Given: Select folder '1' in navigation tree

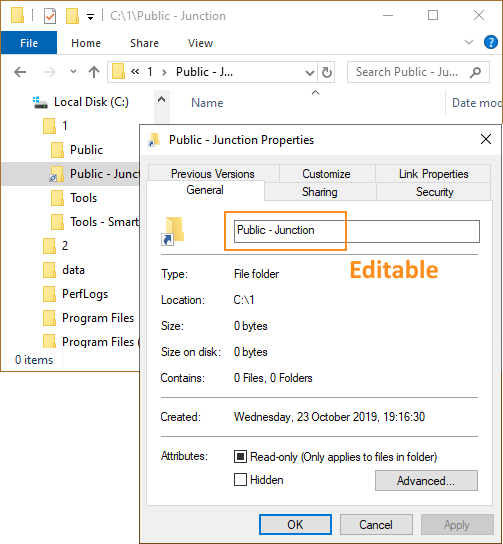Looking at the screenshot, I should [65, 126].
